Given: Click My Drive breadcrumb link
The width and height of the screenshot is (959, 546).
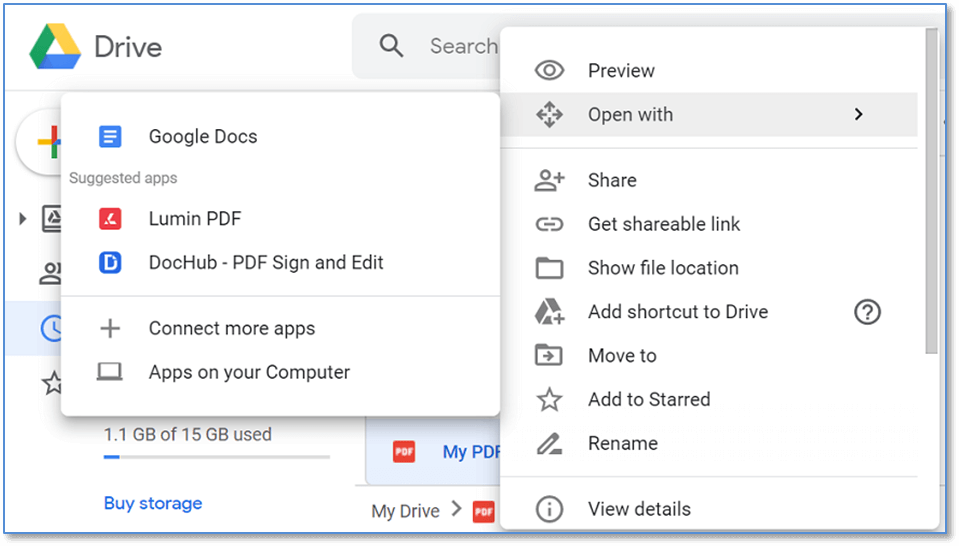Looking at the screenshot, I should (405, 511).
